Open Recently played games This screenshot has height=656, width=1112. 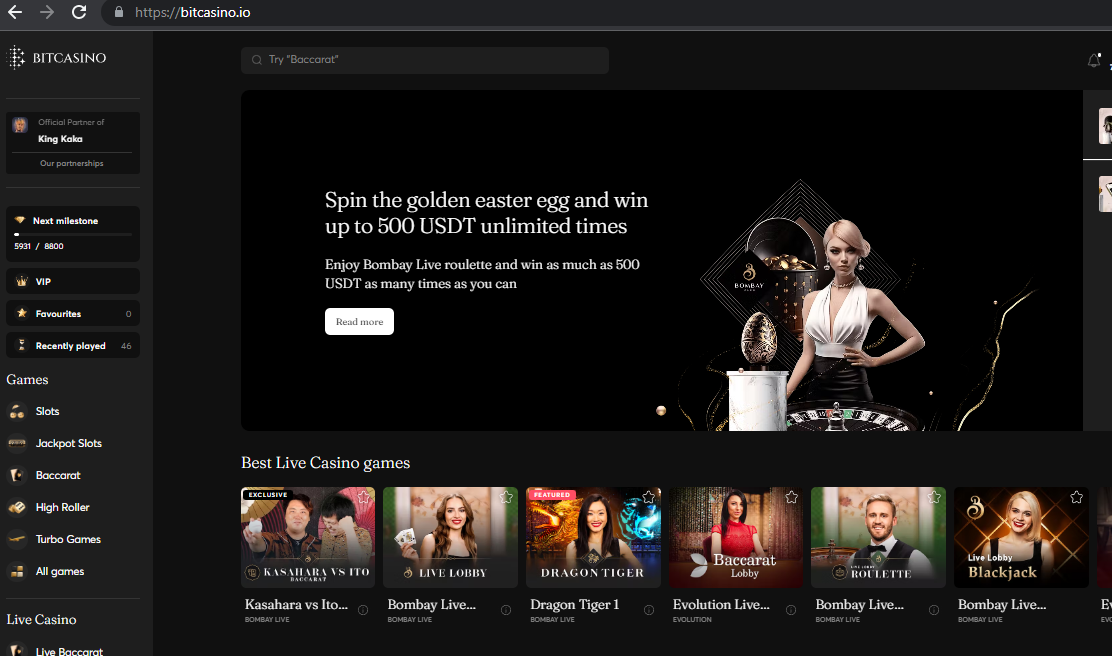pyautogui.click(x=72, y=345)
